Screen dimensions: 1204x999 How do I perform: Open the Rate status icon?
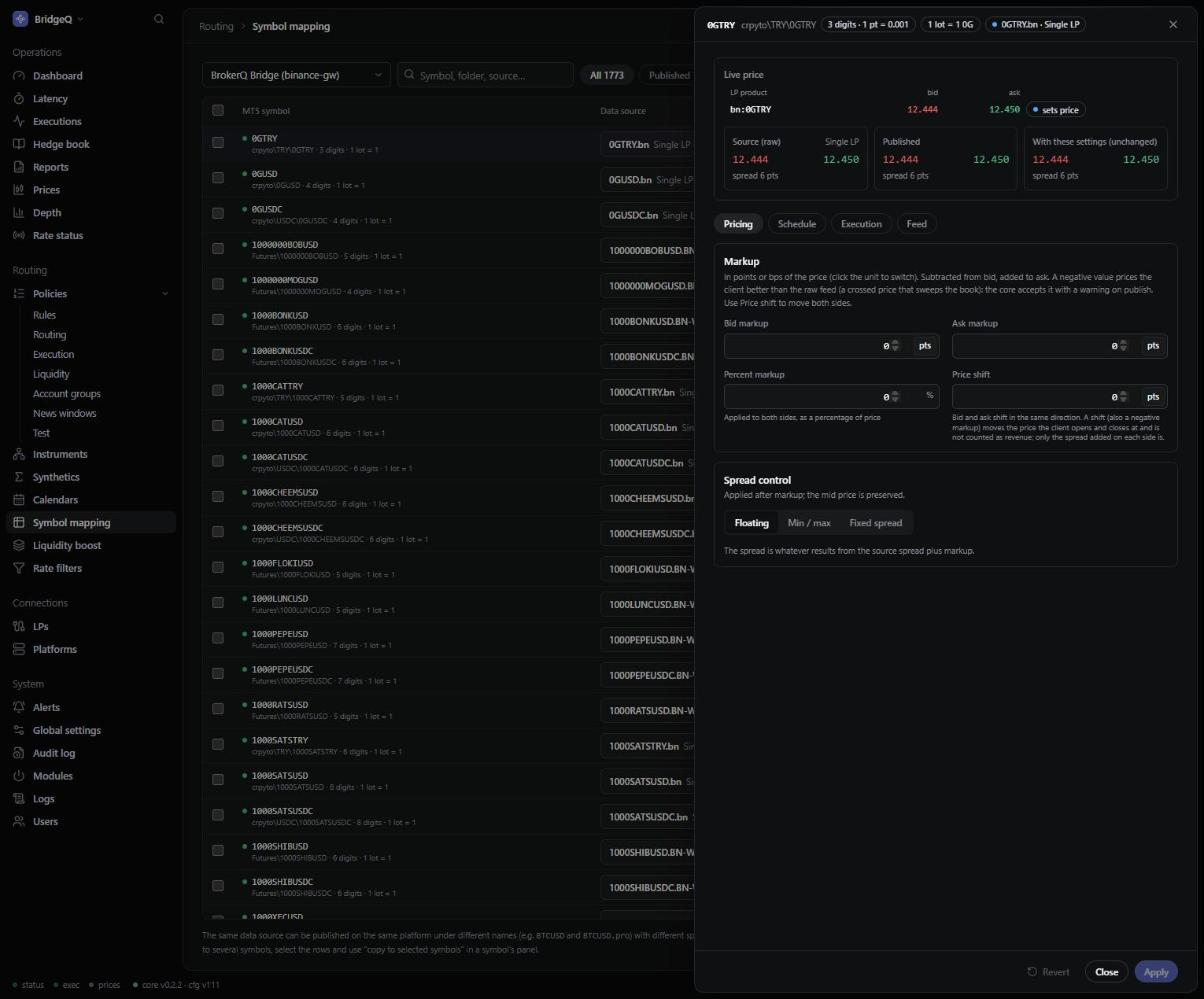(19, 235)
